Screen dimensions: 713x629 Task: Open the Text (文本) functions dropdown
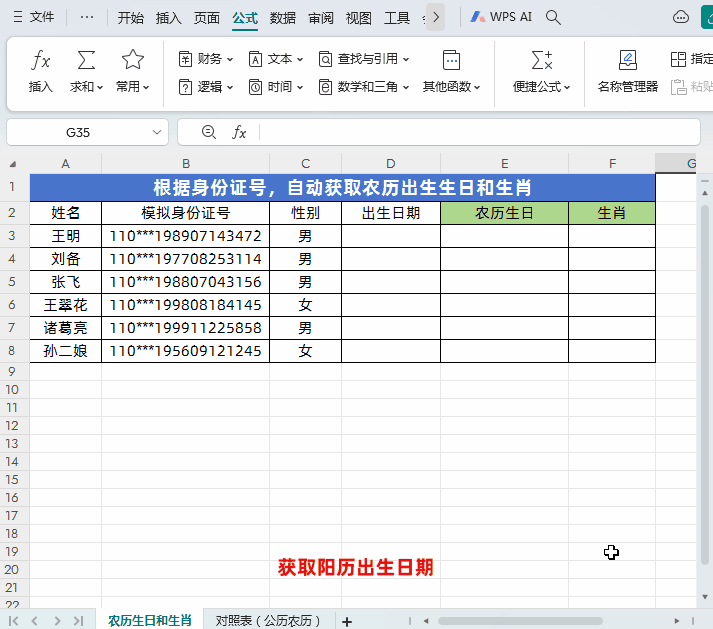[277, 59]
